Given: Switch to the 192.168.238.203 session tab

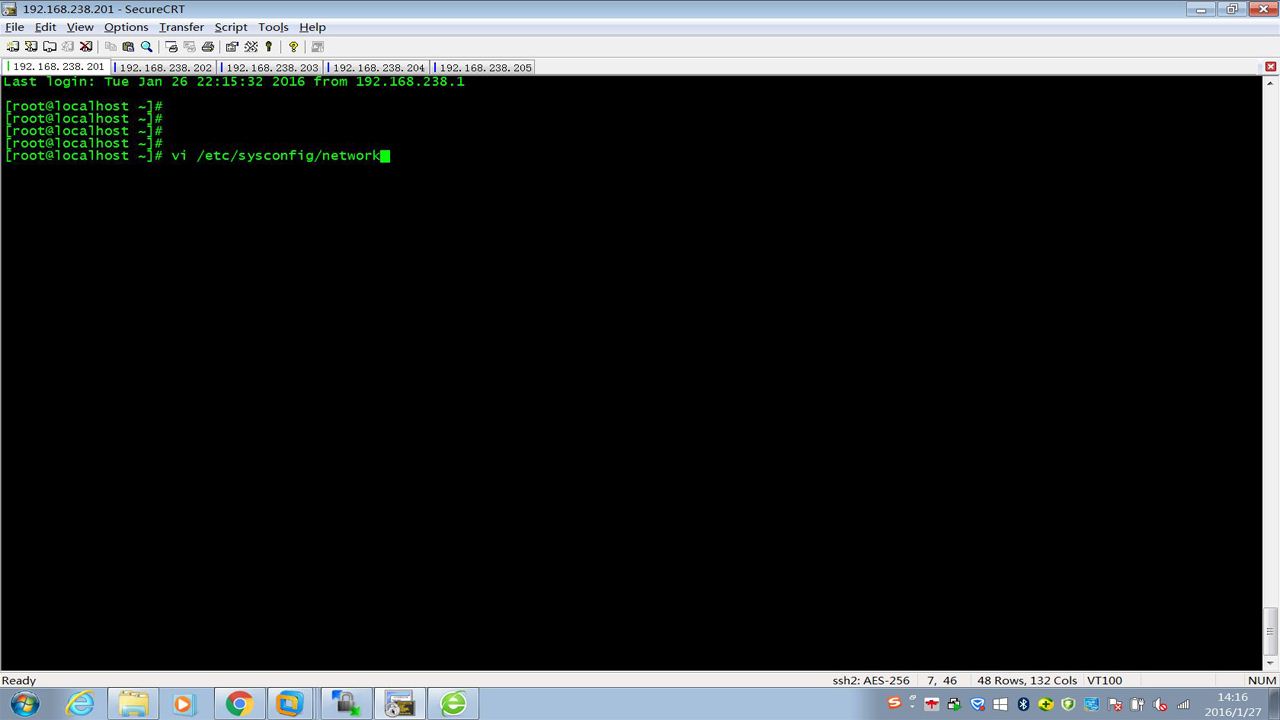Looking at the screenshot, I should pos(271,68).
